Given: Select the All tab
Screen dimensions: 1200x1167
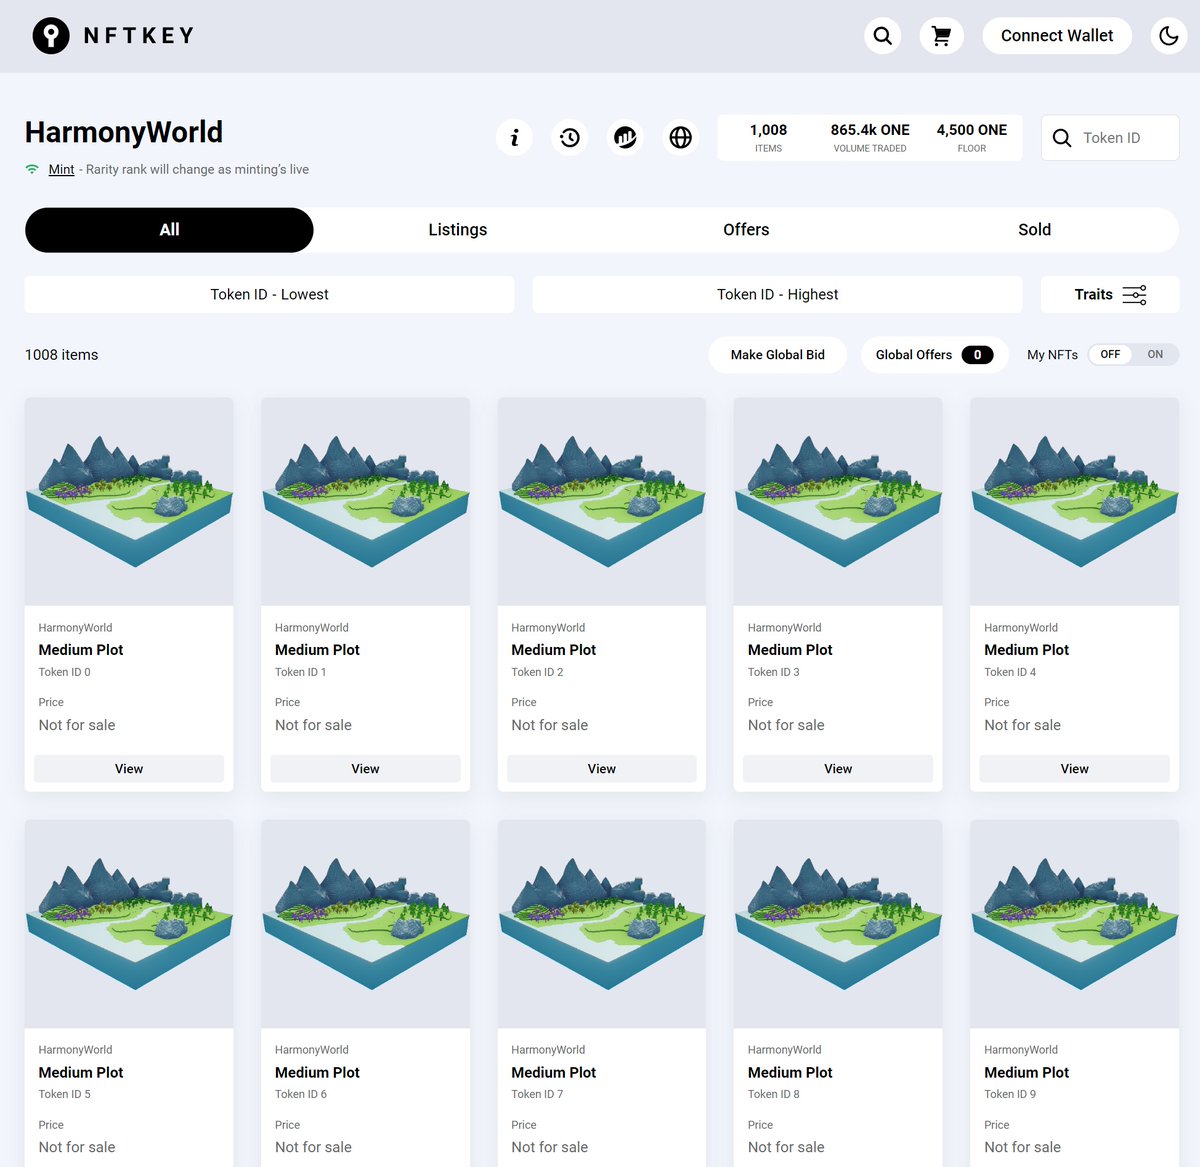Looking at the screenshot, I should [169, 230].
